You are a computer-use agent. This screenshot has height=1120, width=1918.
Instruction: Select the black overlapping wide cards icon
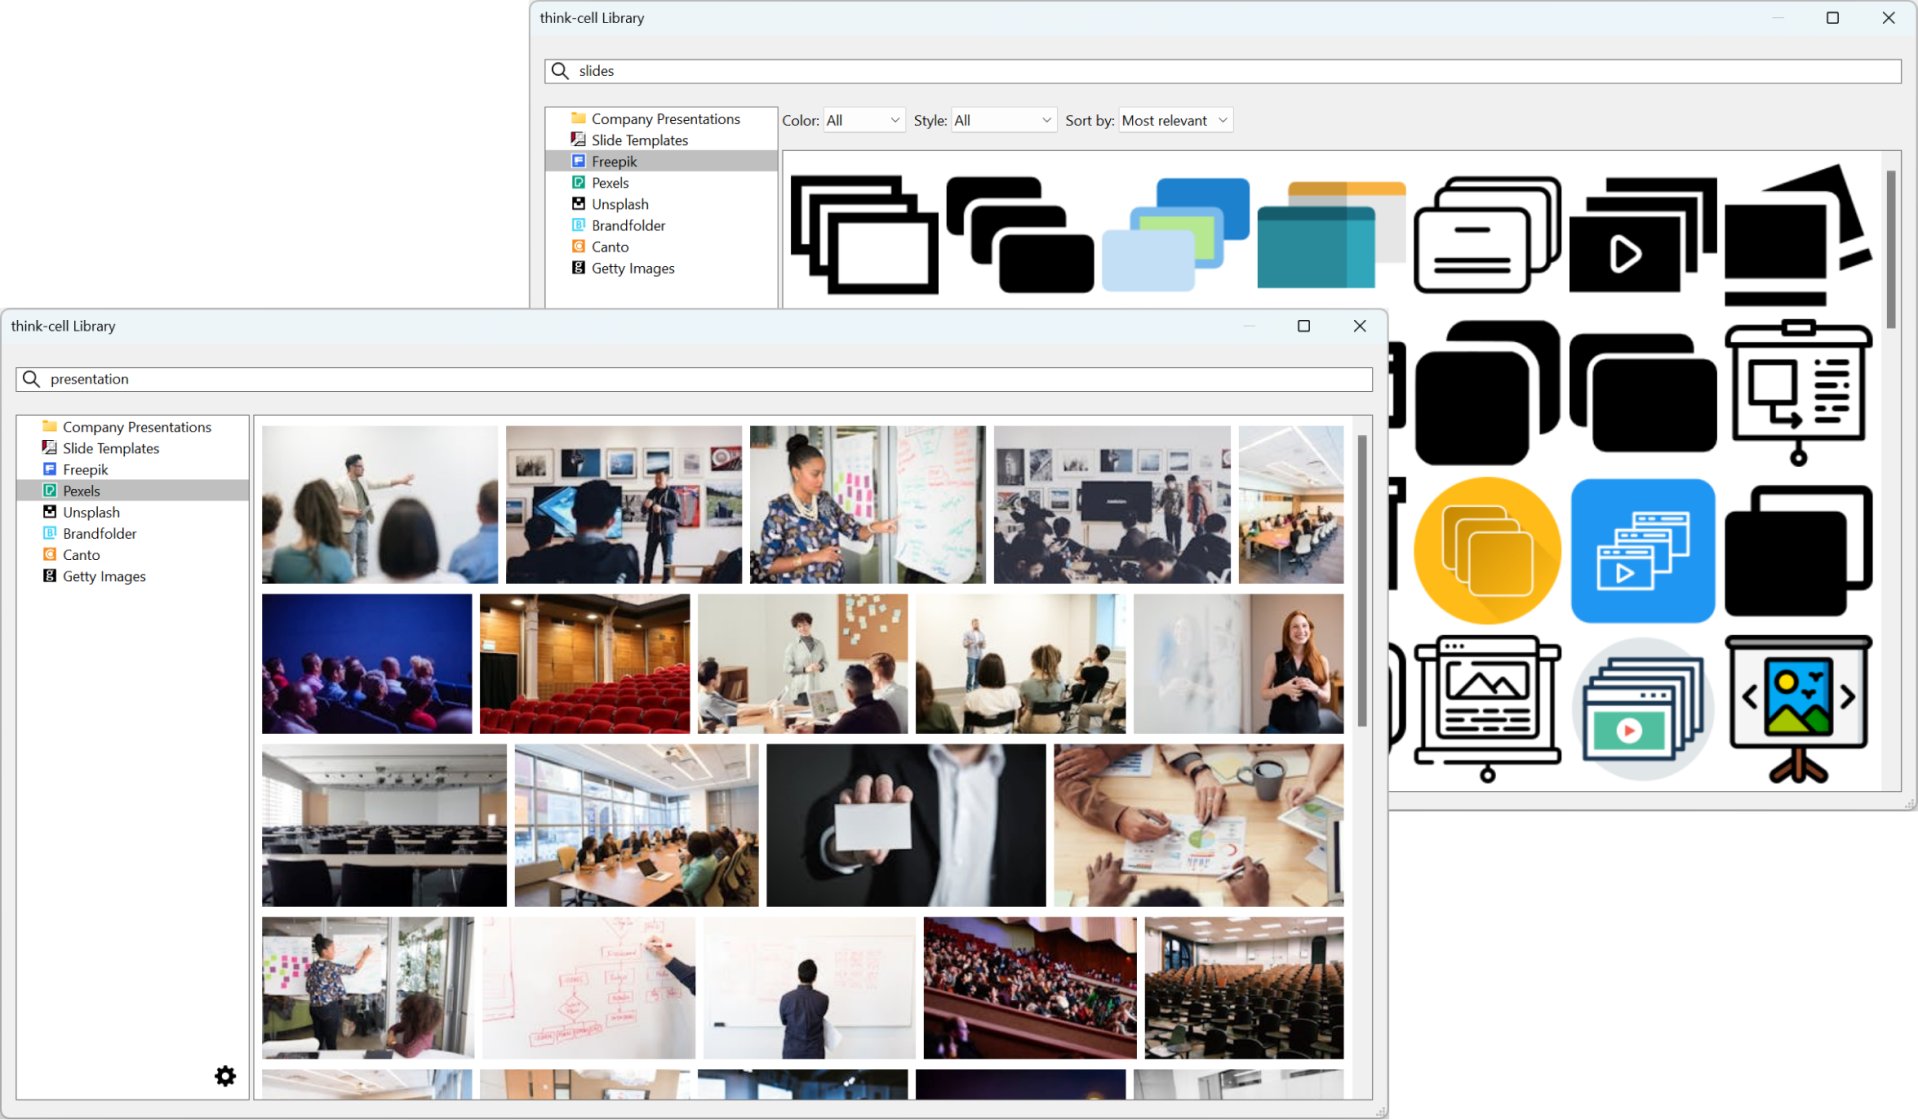point(1643,393)
